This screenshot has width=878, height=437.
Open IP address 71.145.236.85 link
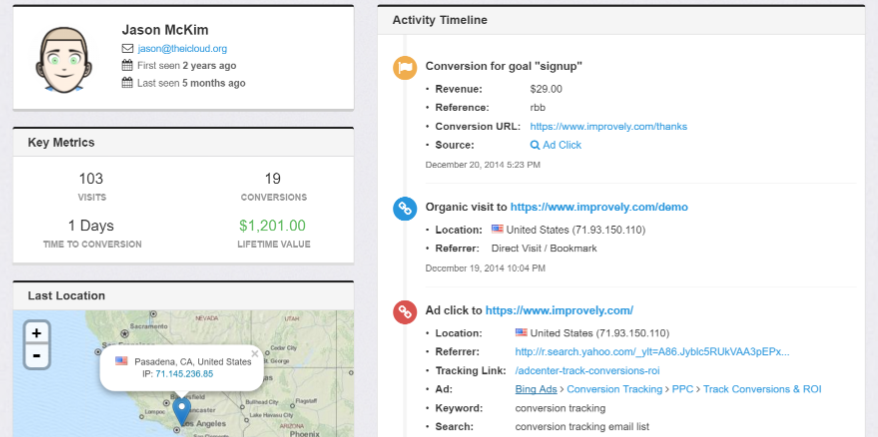pyautogui.click(x=184, y=374)
